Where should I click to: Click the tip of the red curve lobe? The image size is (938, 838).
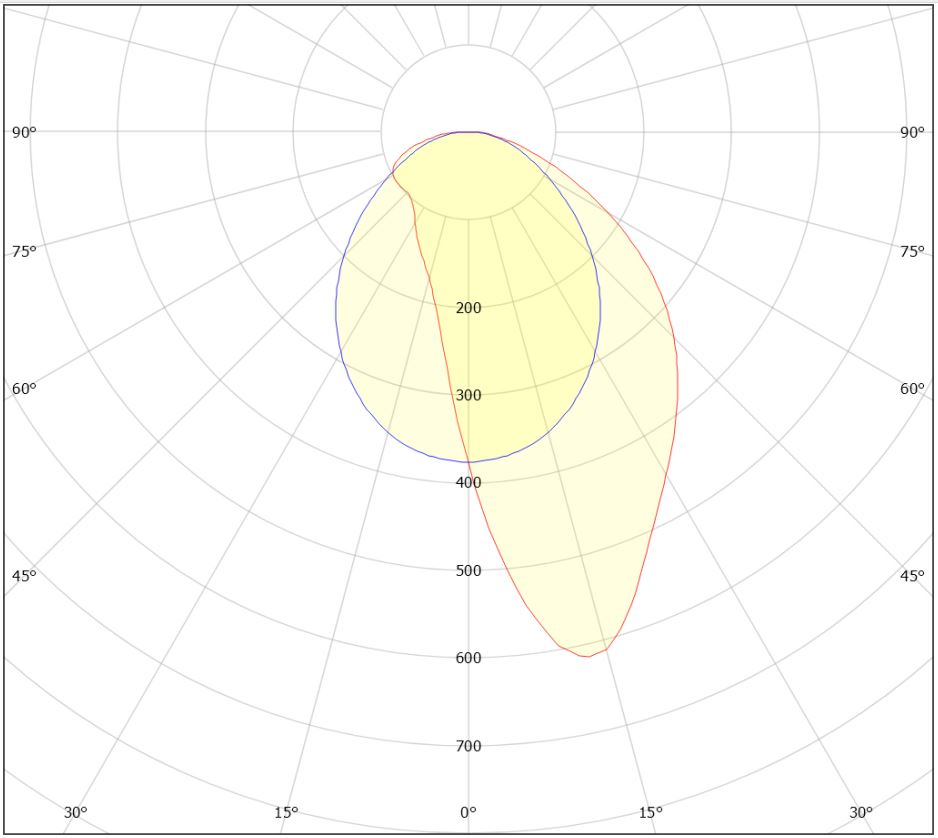click(587, 656)
